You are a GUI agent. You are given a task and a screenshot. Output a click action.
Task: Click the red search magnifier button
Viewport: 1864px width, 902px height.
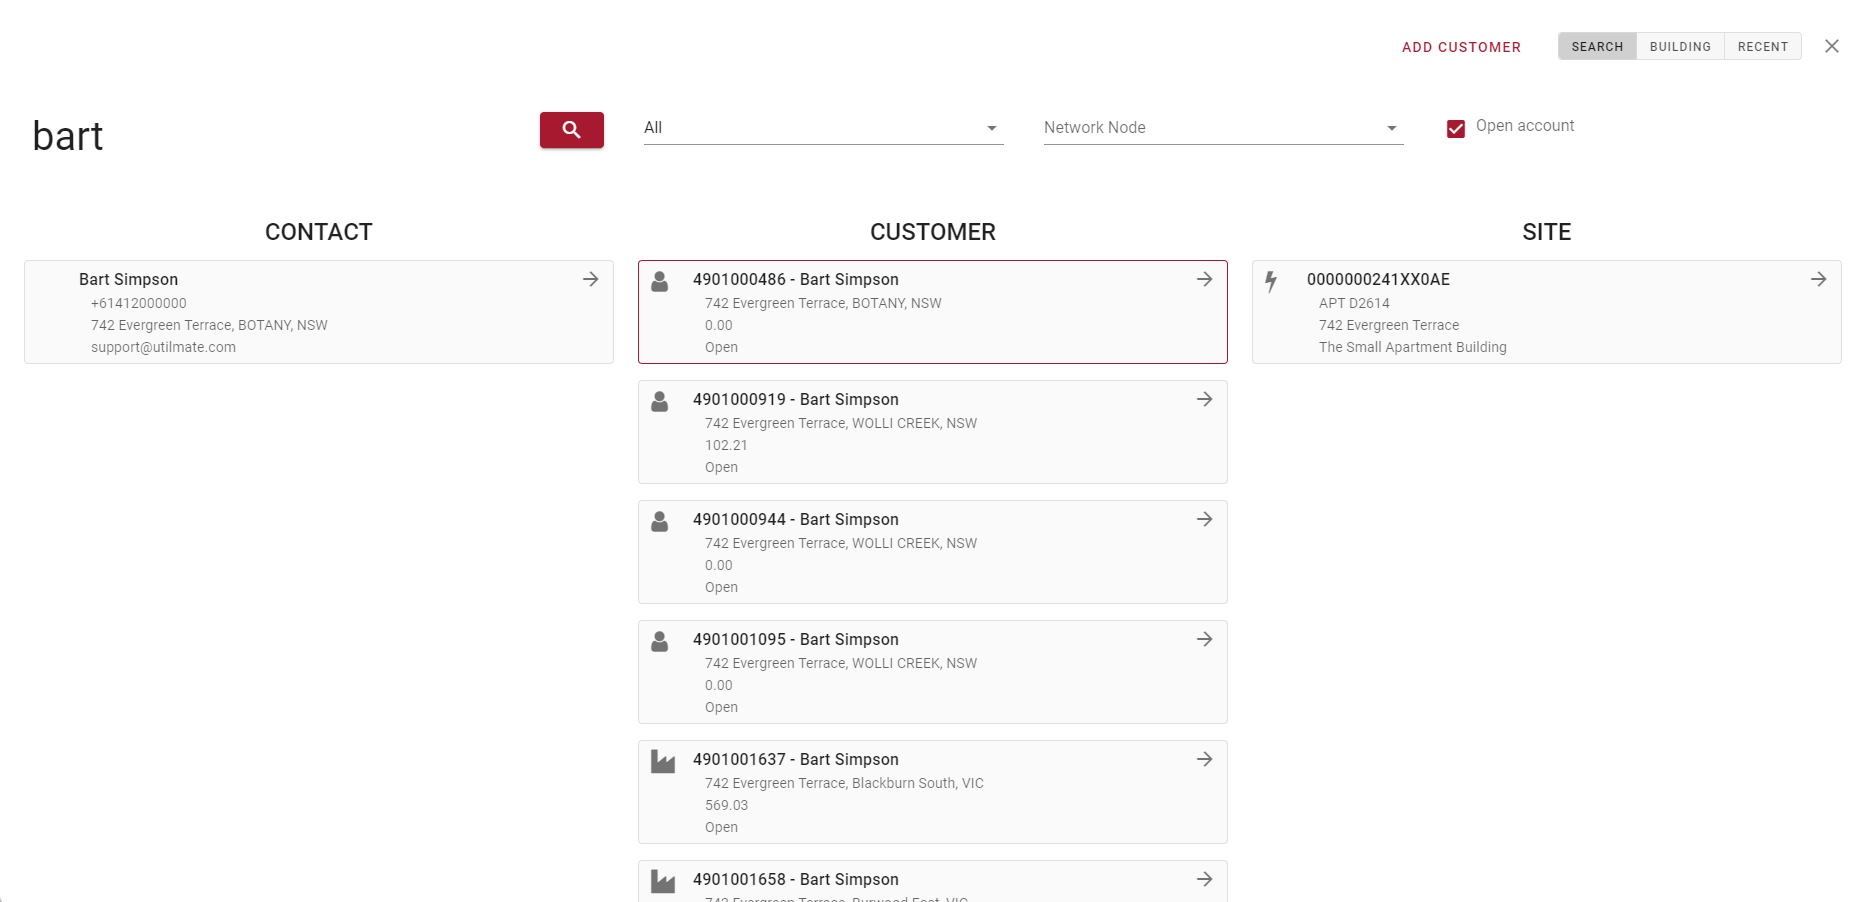[x=571, y=130]
